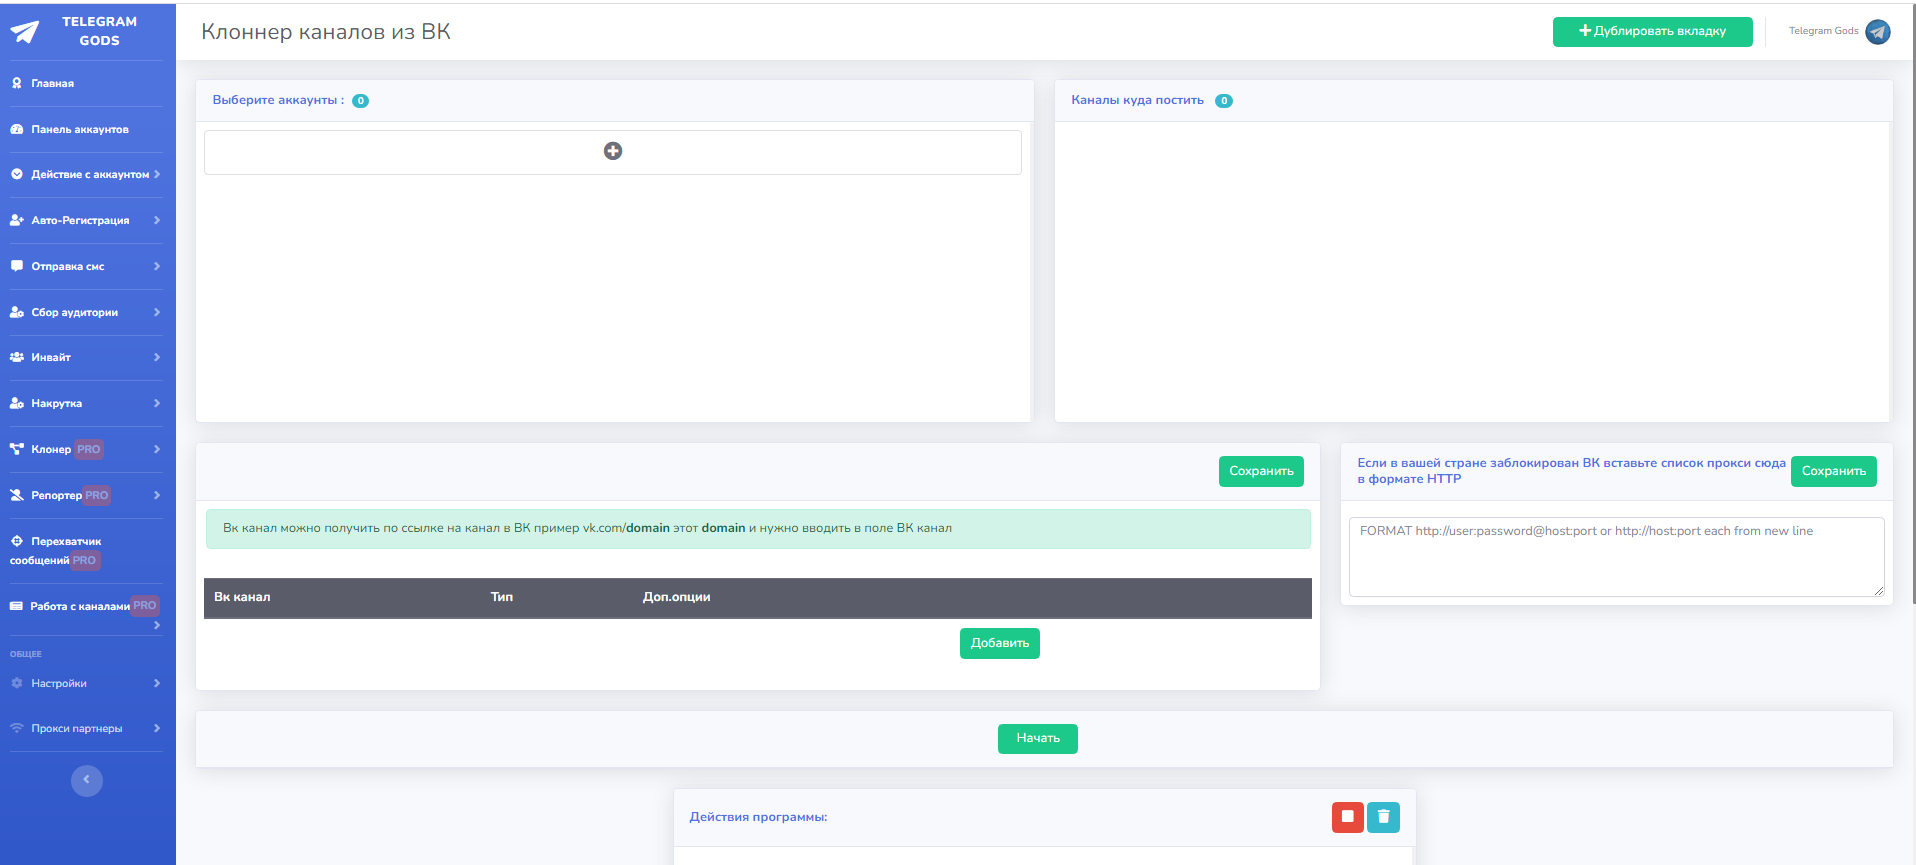The height and width of the screenshot is (865, 1916).
Task: Click the Добавить button under the table
Action: 1000,643
